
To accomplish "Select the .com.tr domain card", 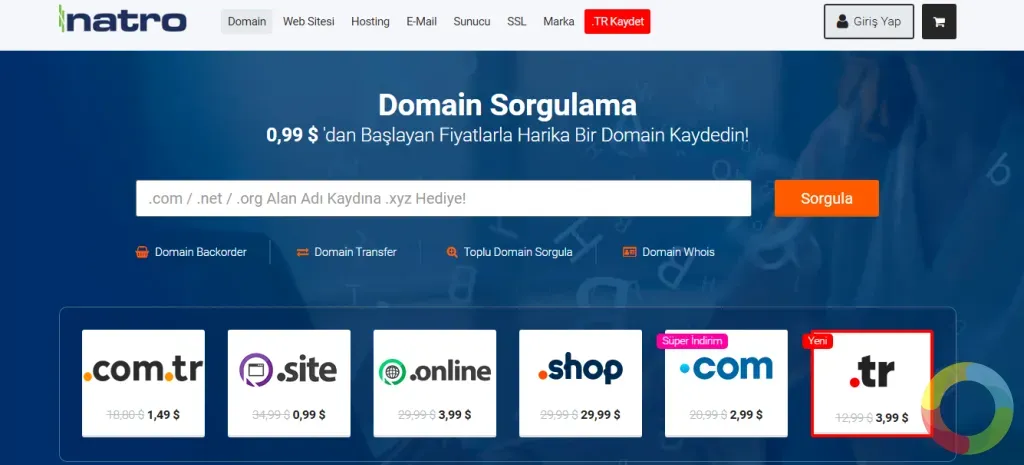I will point(143,383).
